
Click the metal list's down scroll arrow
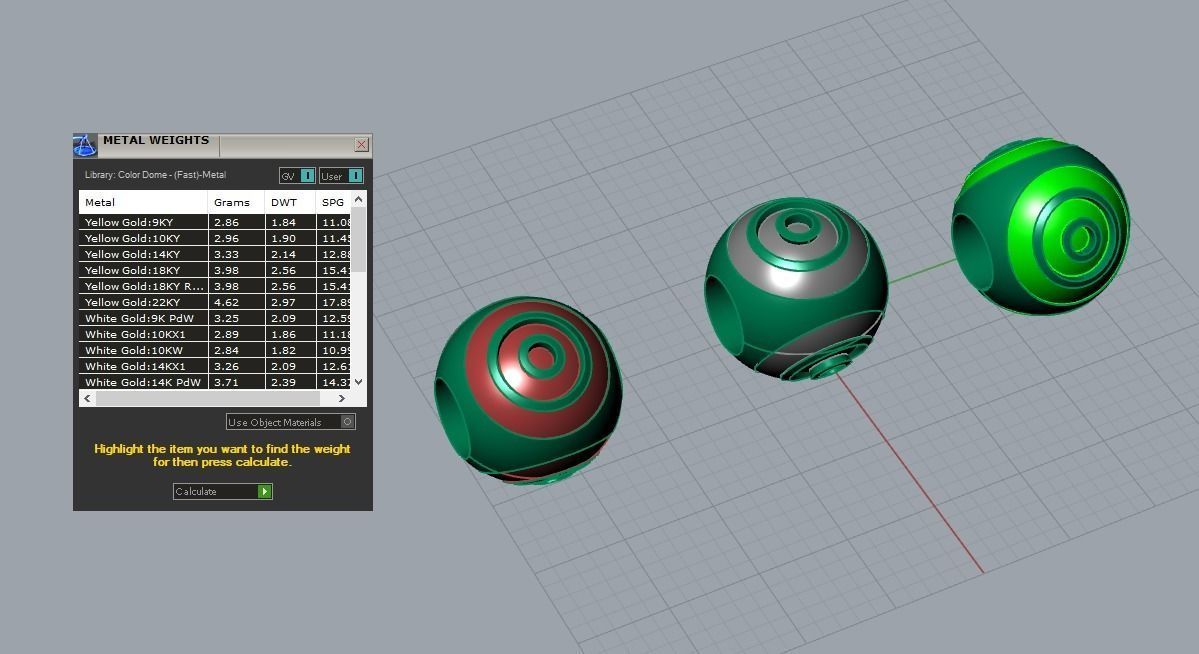[x=359, y=382]
